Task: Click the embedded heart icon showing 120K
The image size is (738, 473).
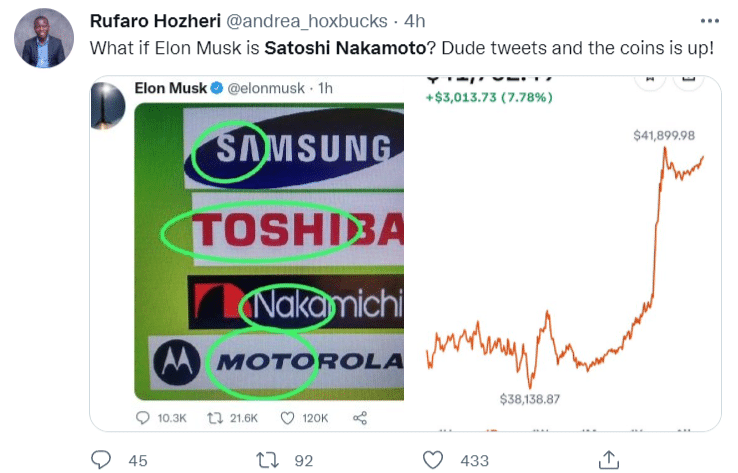Action: 287,418
